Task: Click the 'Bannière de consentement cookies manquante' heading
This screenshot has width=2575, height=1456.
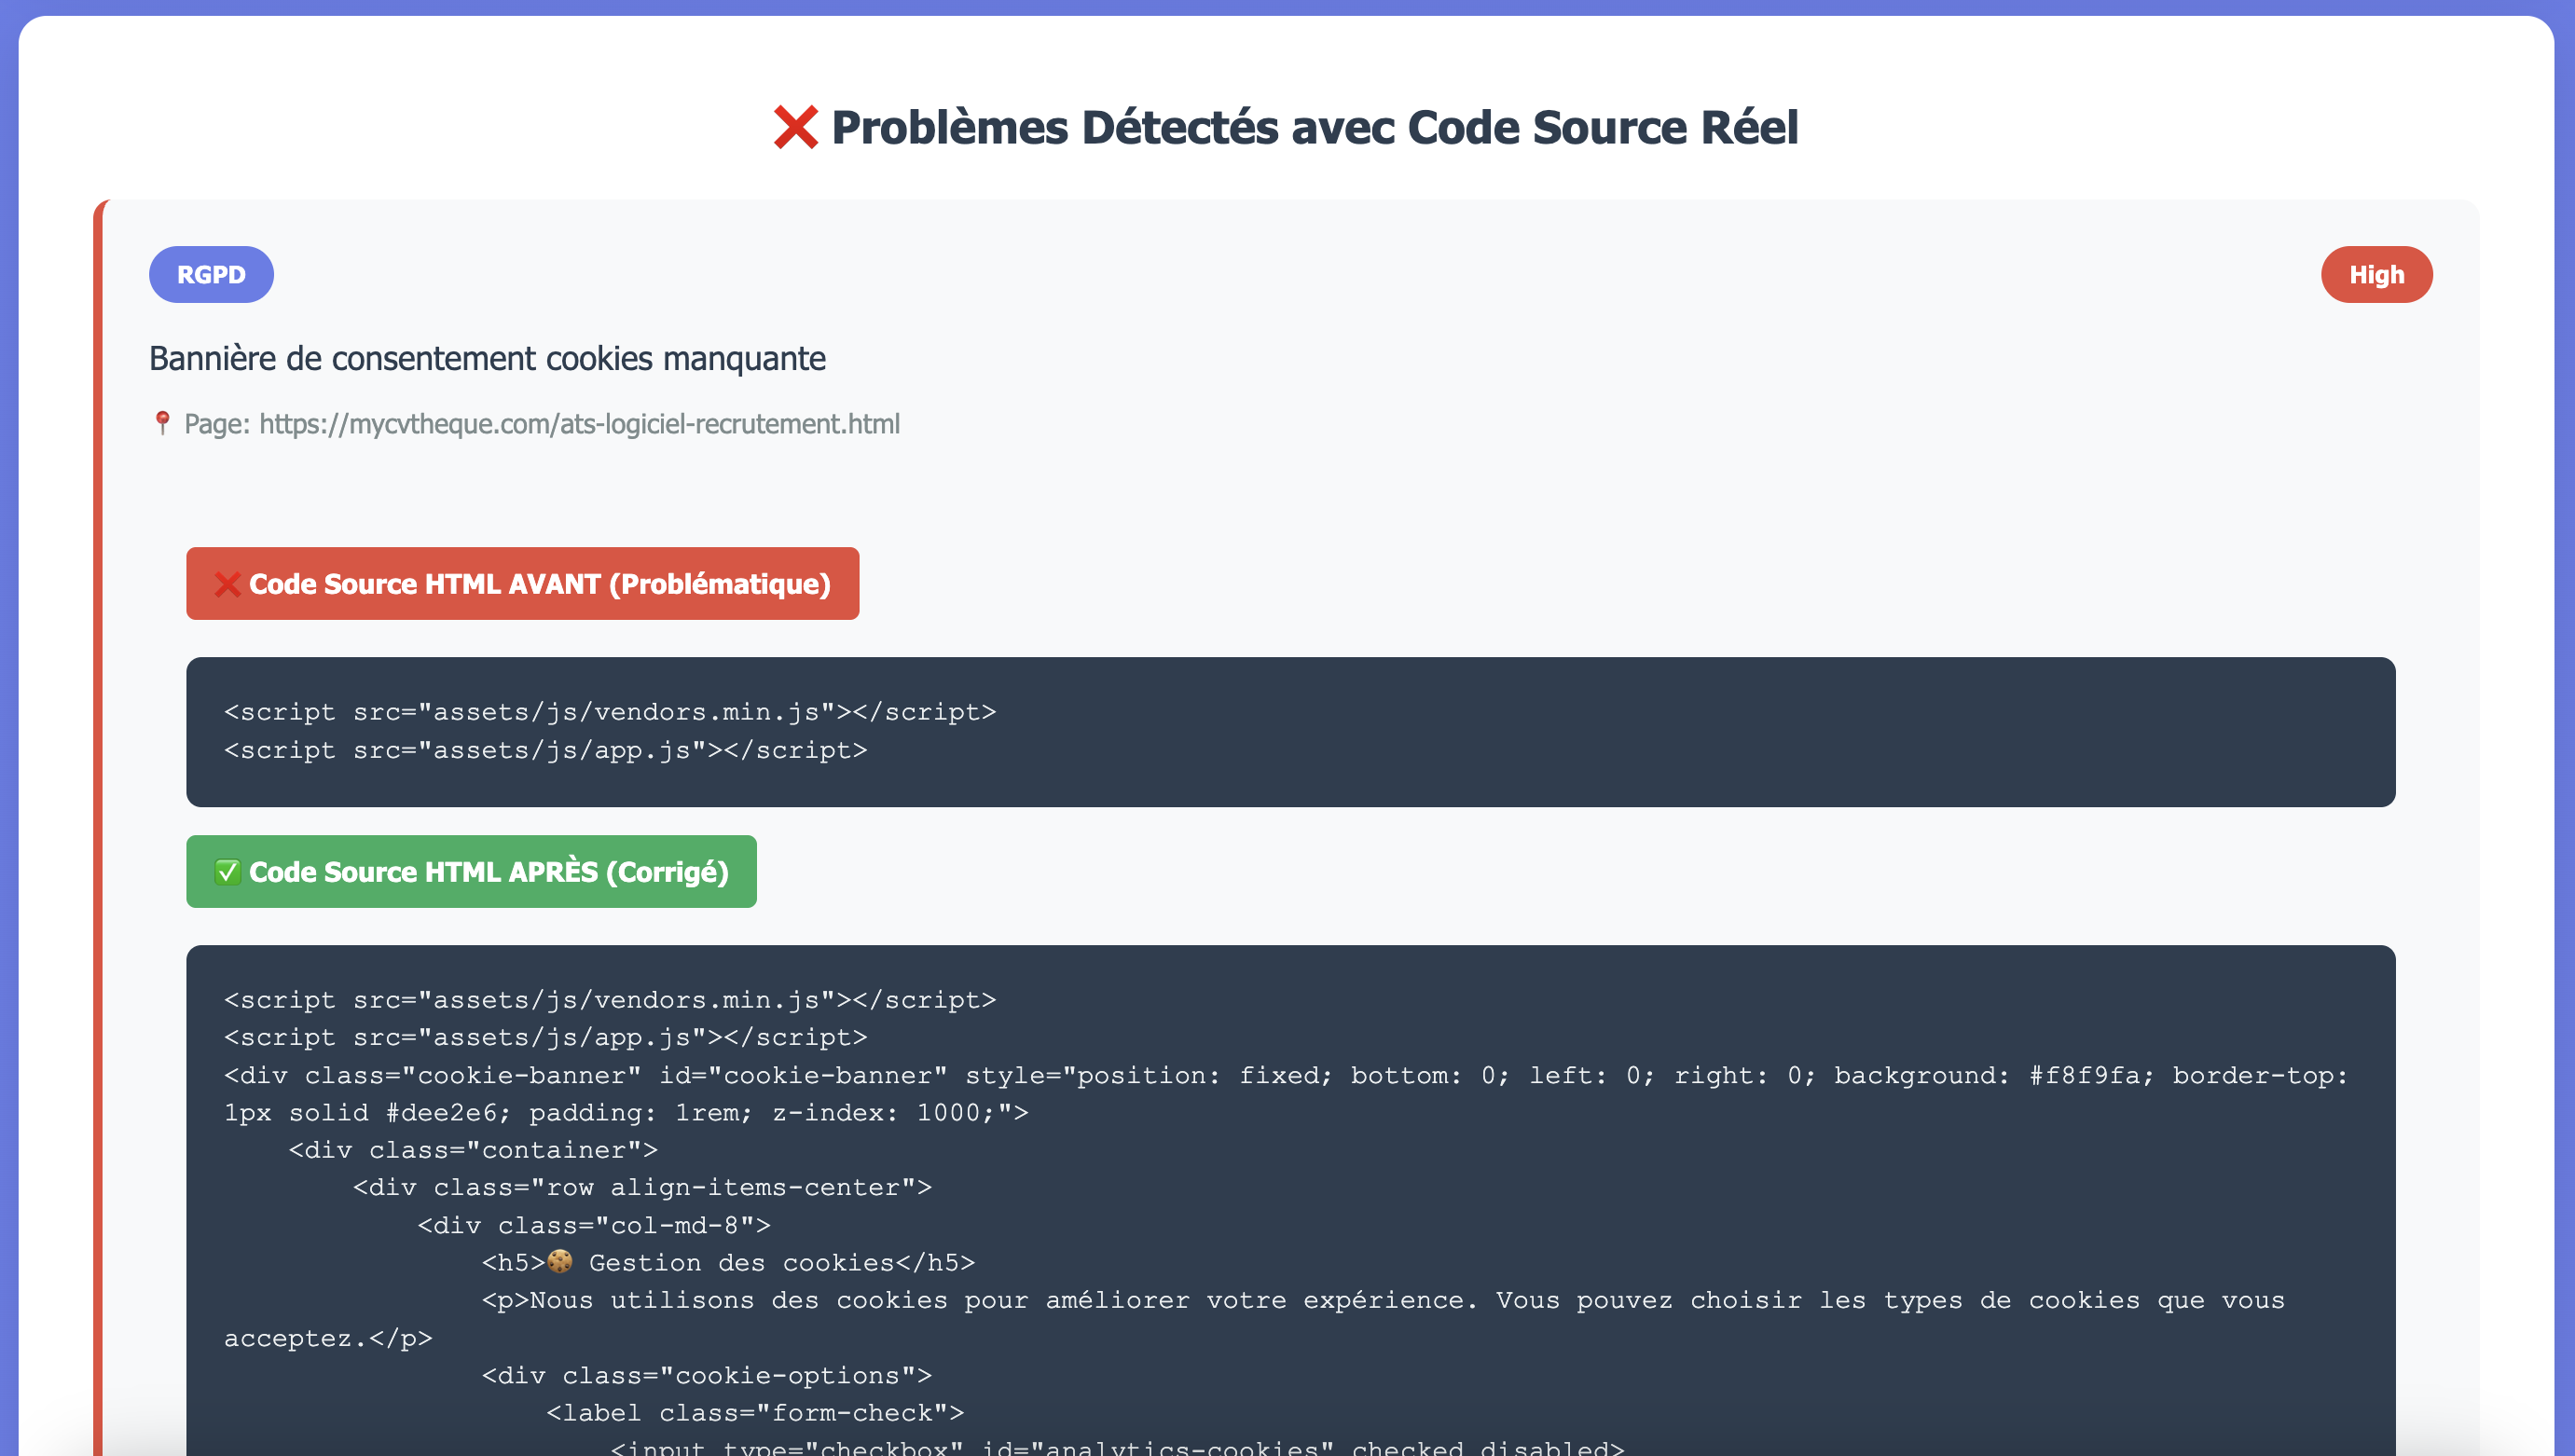Action: [487, 359]
